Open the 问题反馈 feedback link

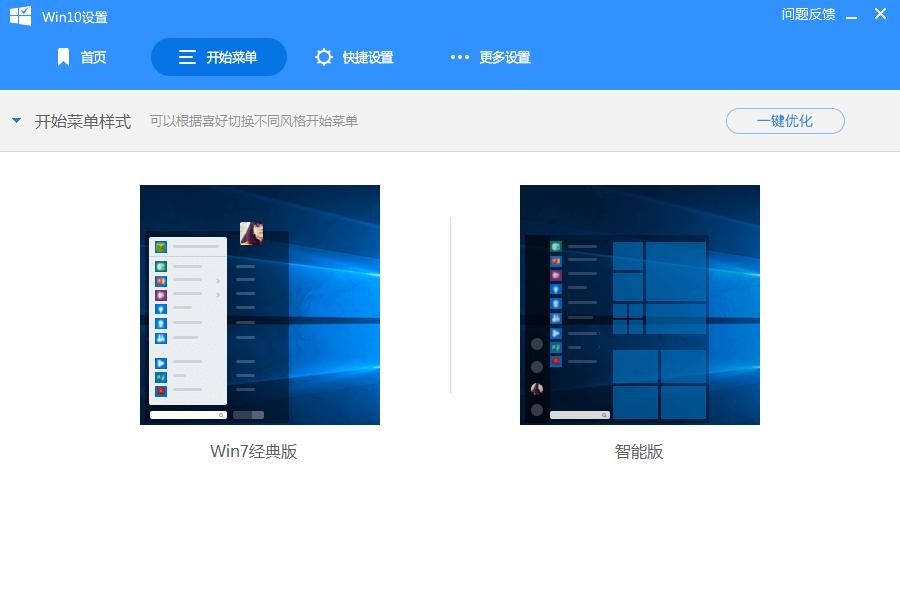click(808, 16)
